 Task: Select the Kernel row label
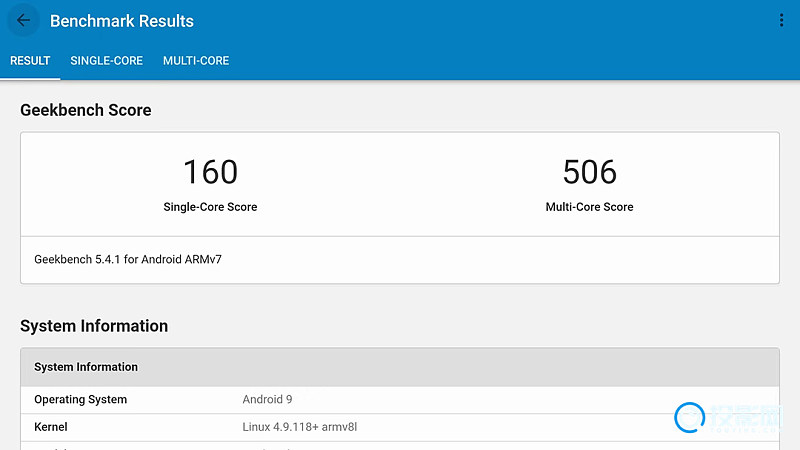(x=51, y=427)
